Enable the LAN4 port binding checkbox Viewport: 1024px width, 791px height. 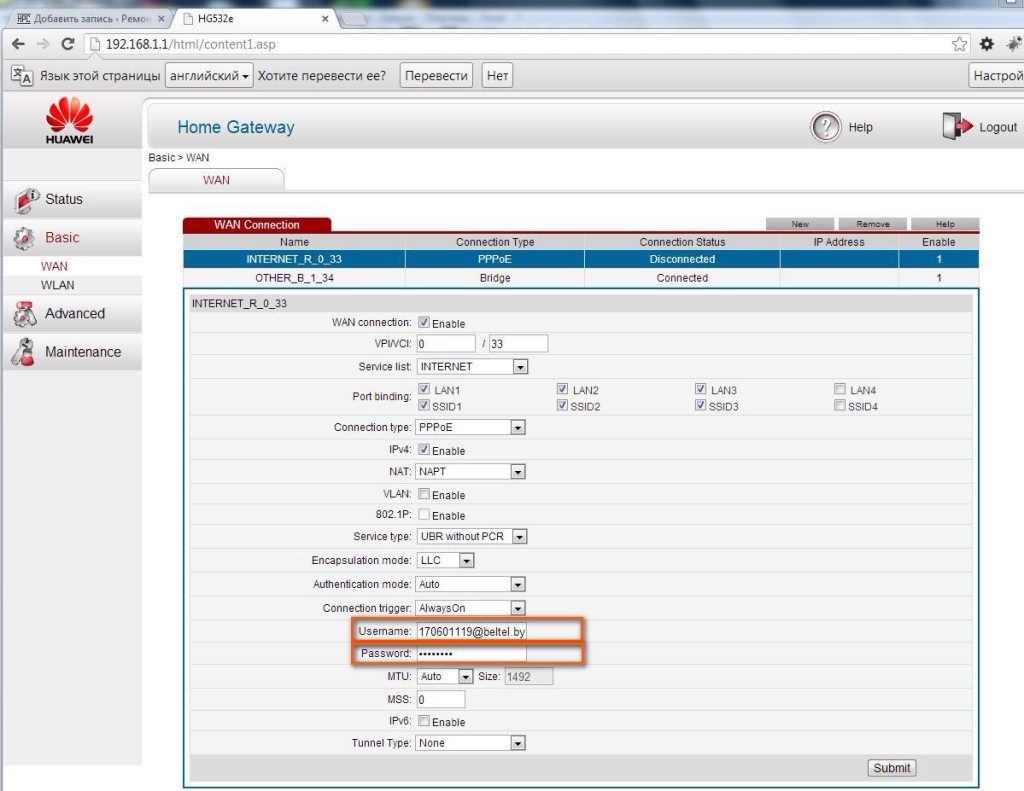click(x=840, y=389)
